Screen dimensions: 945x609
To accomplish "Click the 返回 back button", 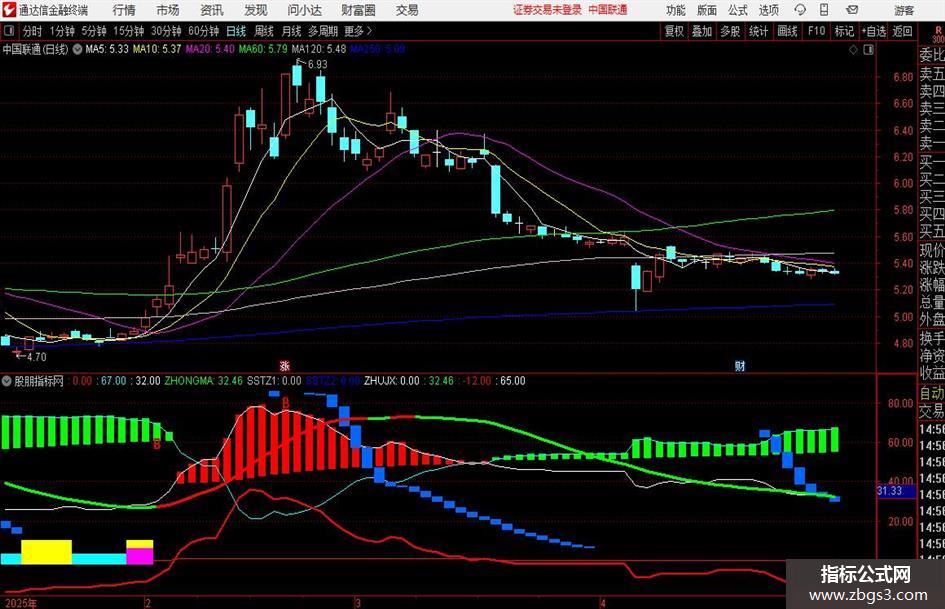I will pos(902,31).
